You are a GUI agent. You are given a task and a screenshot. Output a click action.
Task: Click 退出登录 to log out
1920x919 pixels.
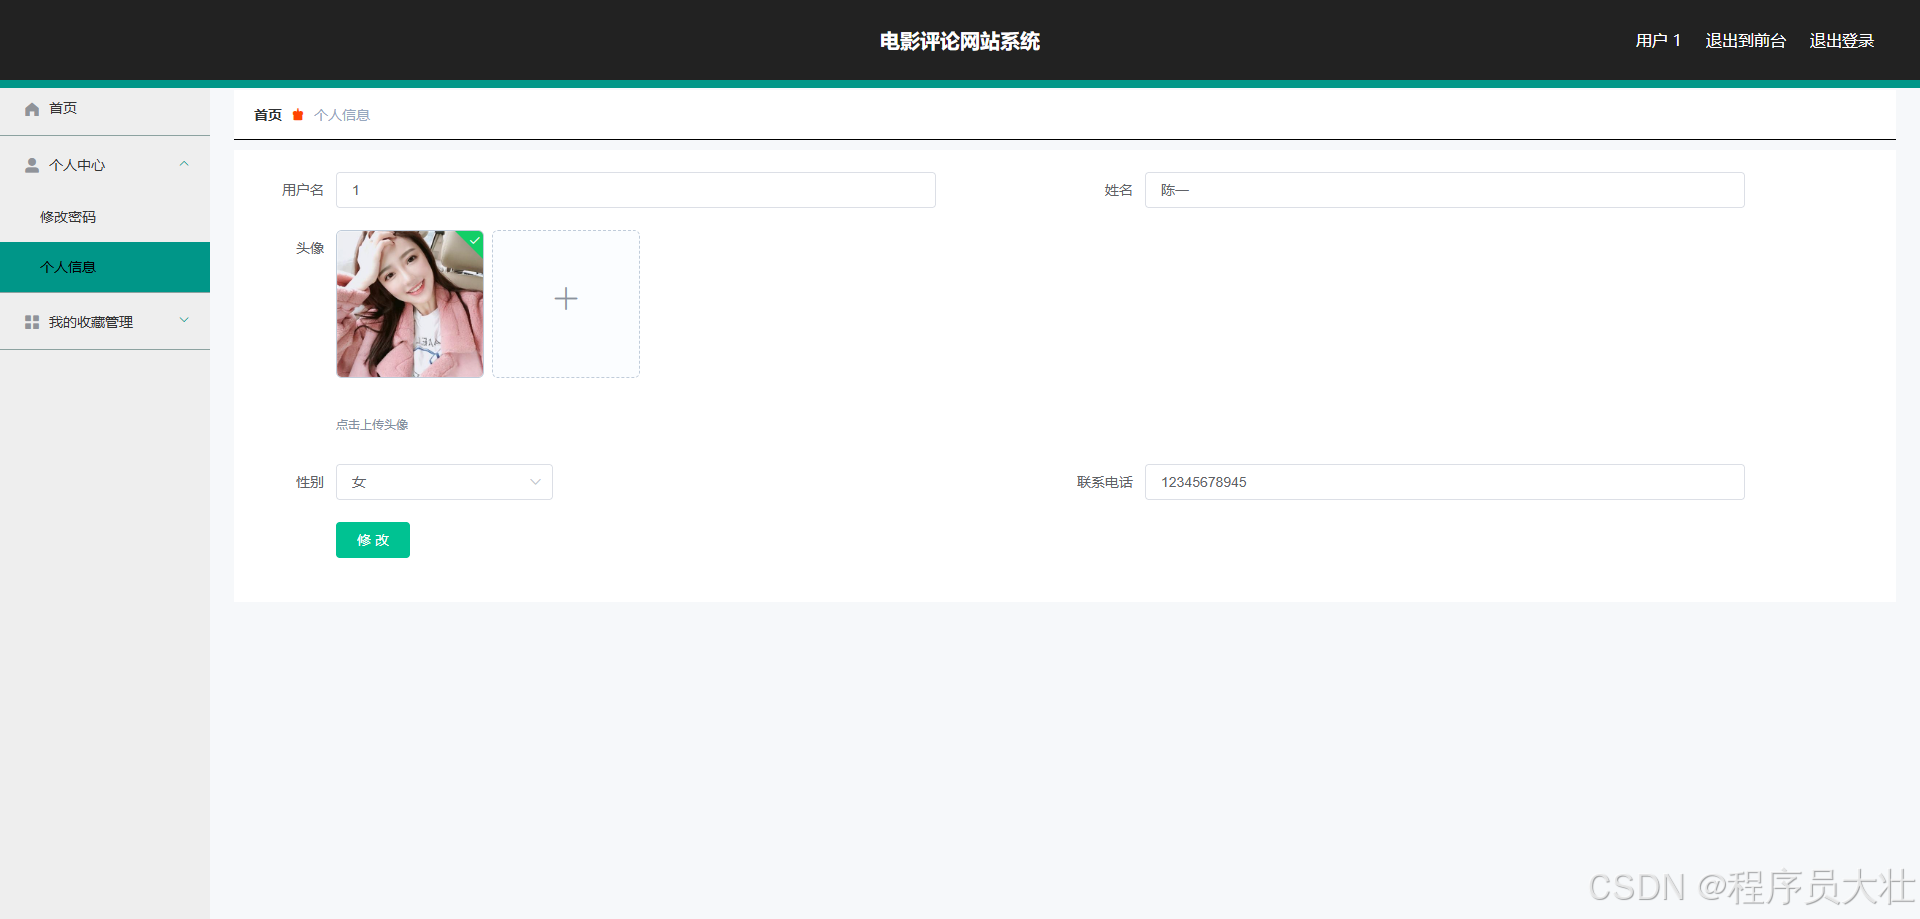[x=1842, y=40]
